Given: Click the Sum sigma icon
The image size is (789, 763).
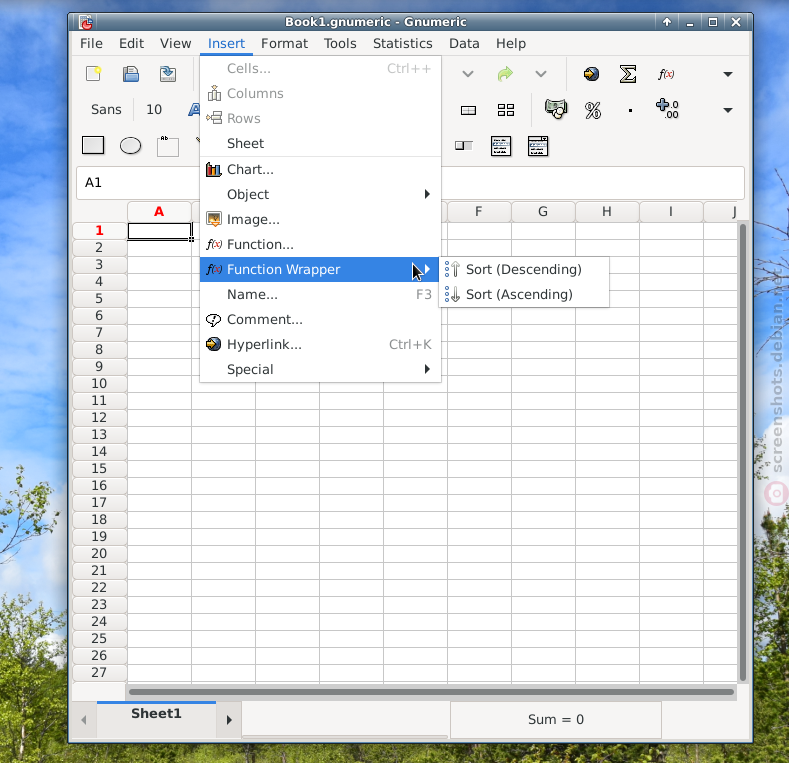Looking at the screenshot, I should (628, 74).
